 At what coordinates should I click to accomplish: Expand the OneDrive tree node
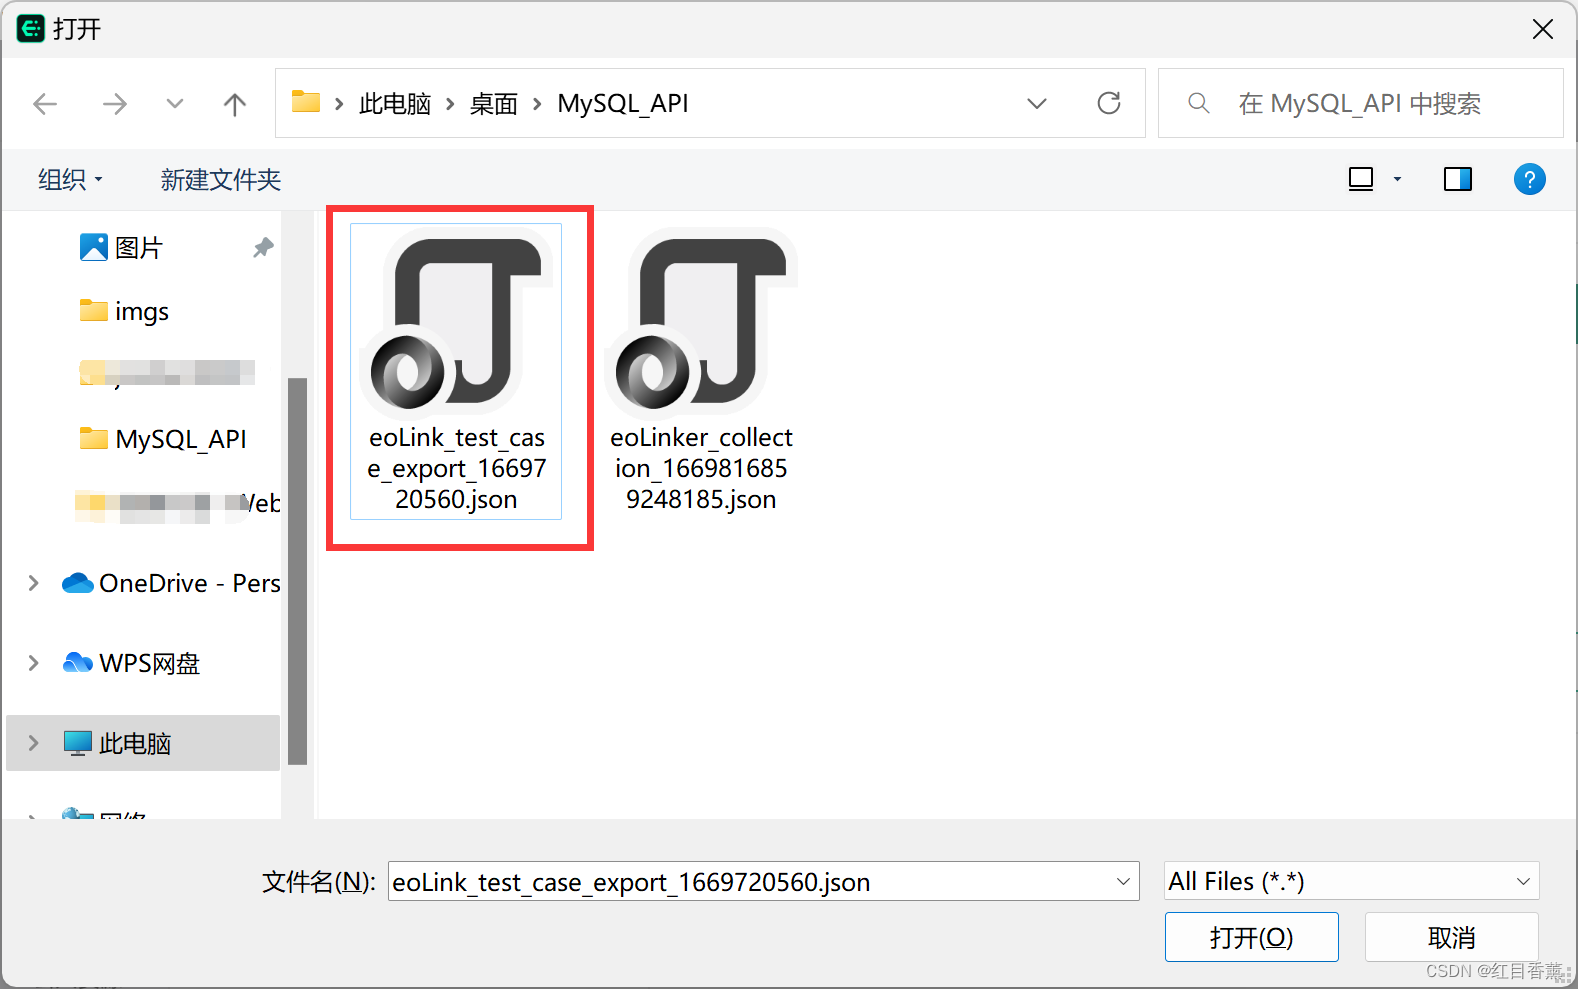[x=34, y=583]
